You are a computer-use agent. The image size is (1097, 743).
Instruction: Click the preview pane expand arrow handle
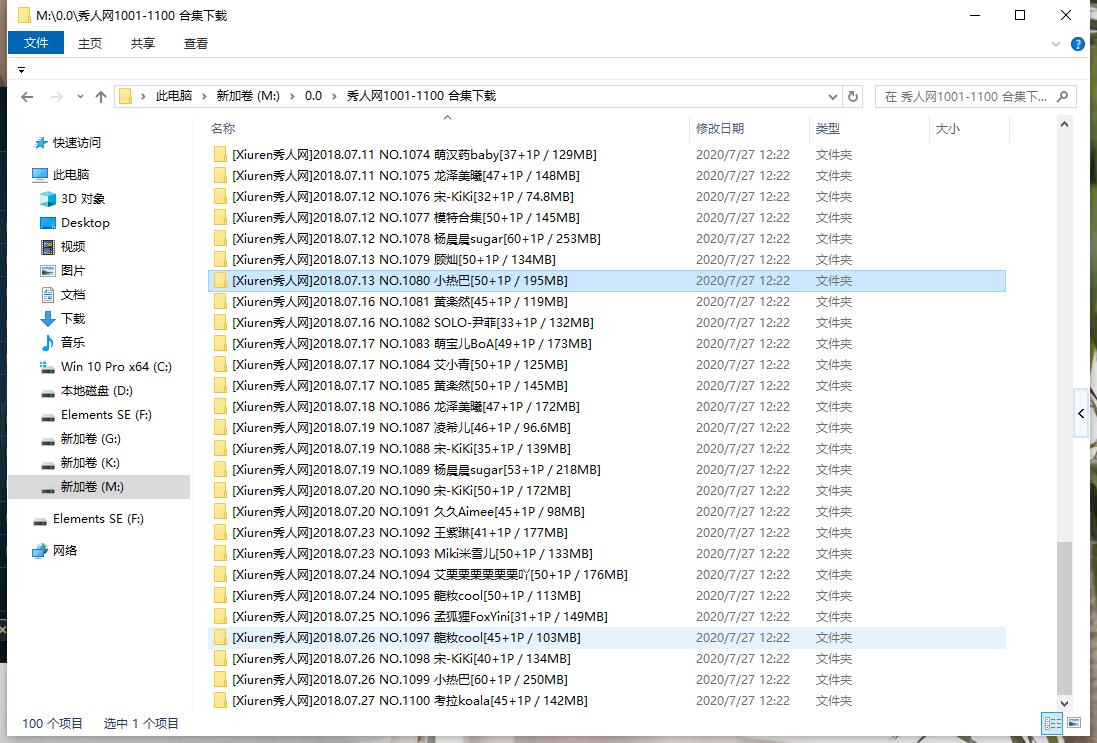[1081, 413]
